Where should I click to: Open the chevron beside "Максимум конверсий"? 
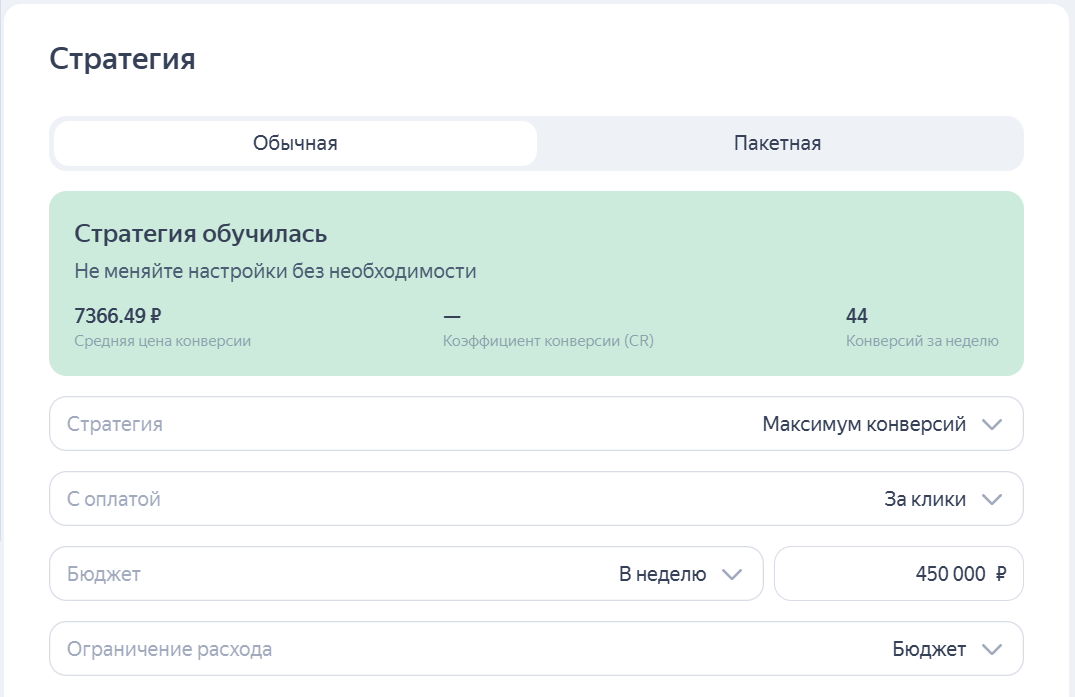pyautogui.click(x=993, y=424)
